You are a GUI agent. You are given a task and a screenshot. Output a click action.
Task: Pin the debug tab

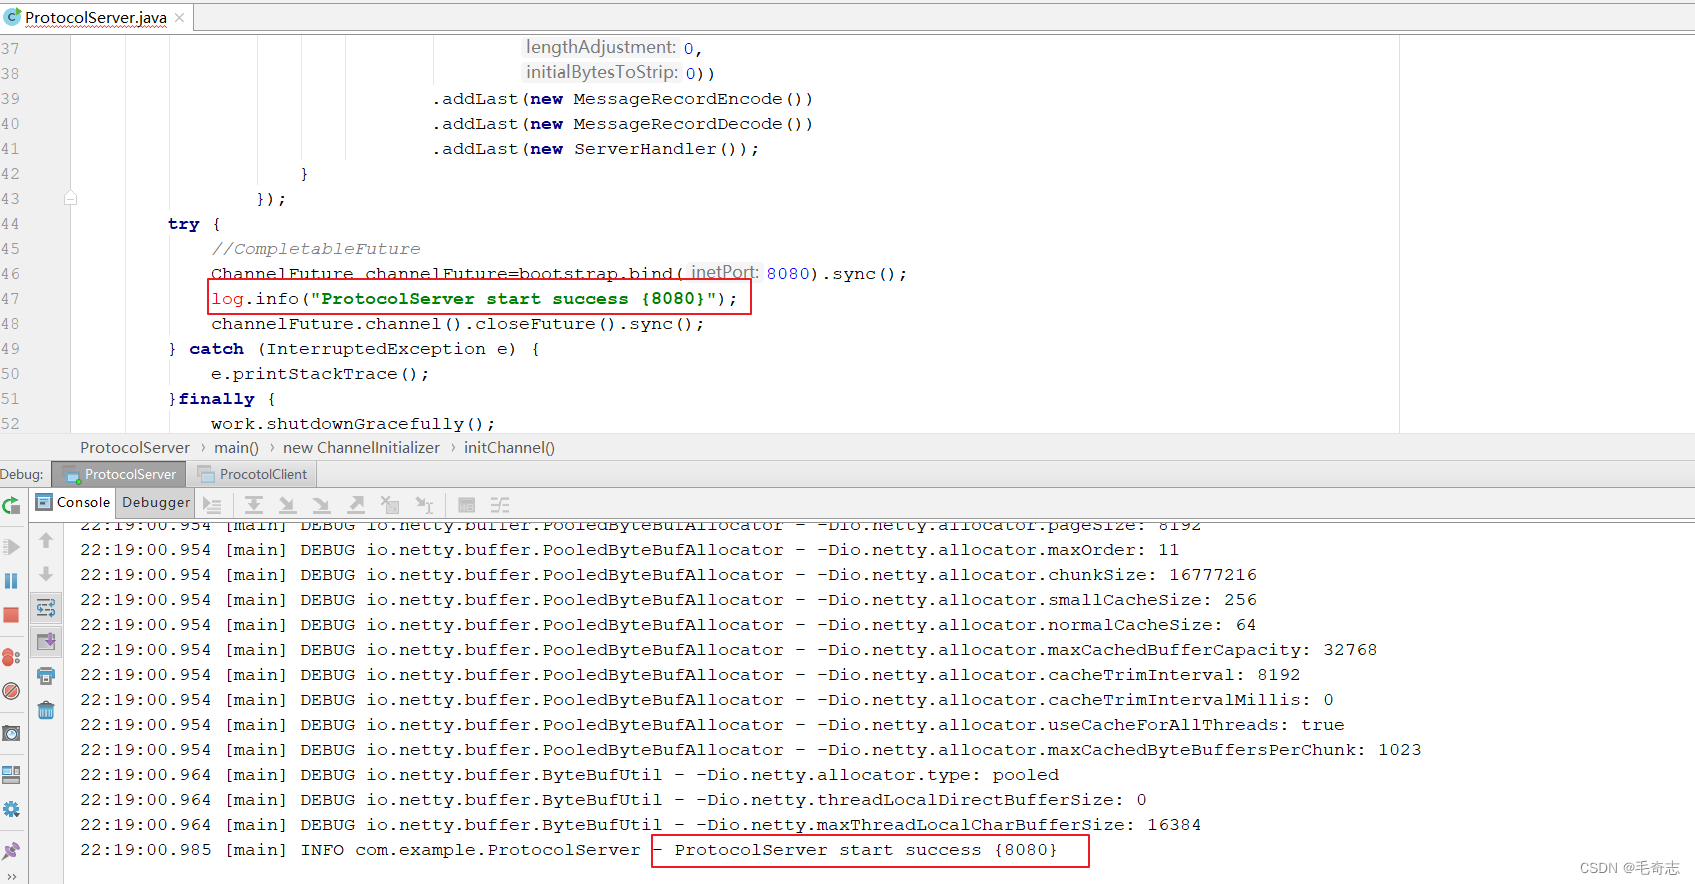[11, 851]
